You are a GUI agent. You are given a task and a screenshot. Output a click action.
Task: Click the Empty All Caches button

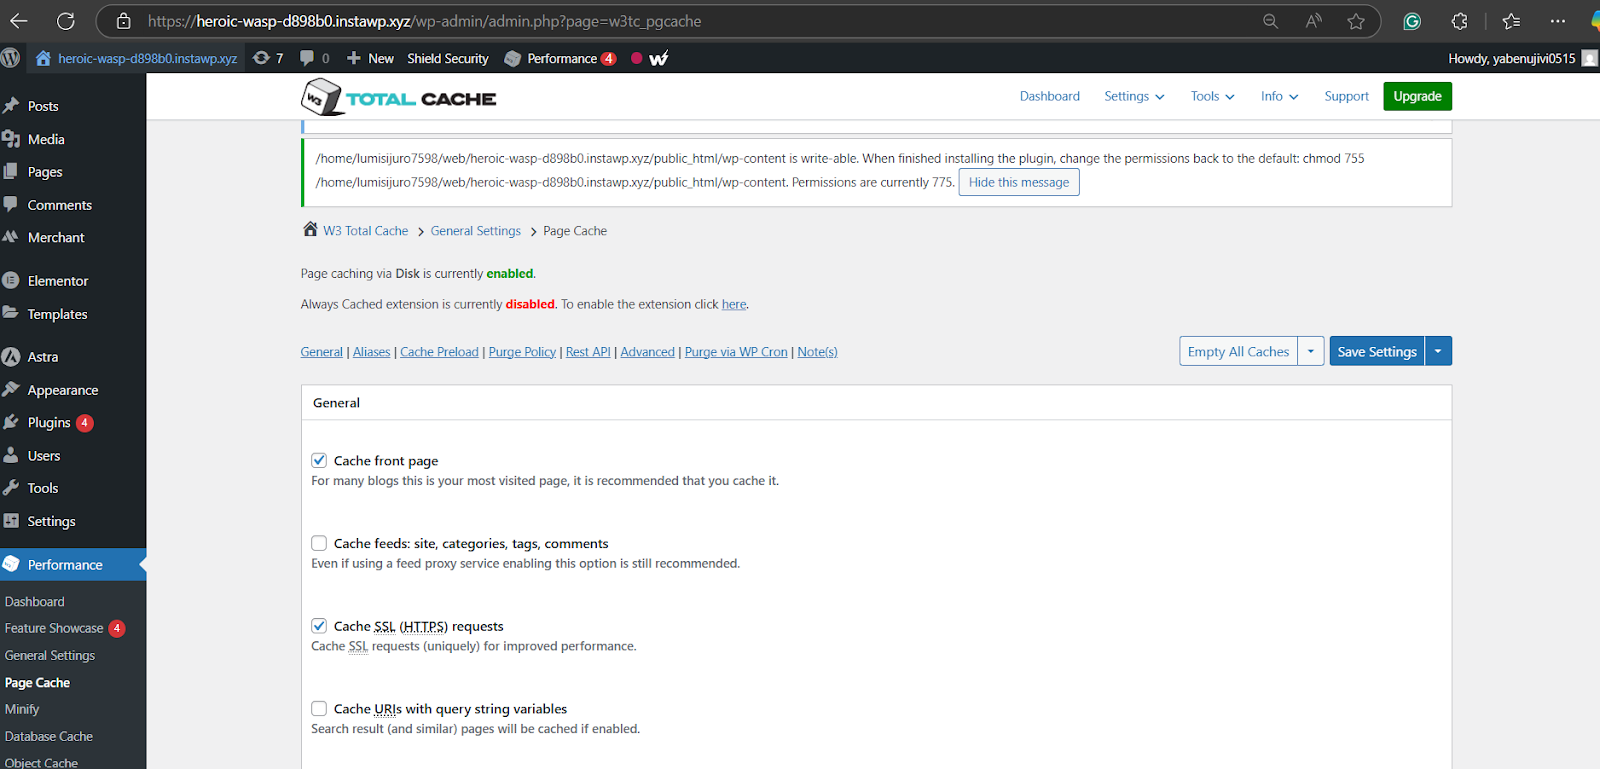1238,351
